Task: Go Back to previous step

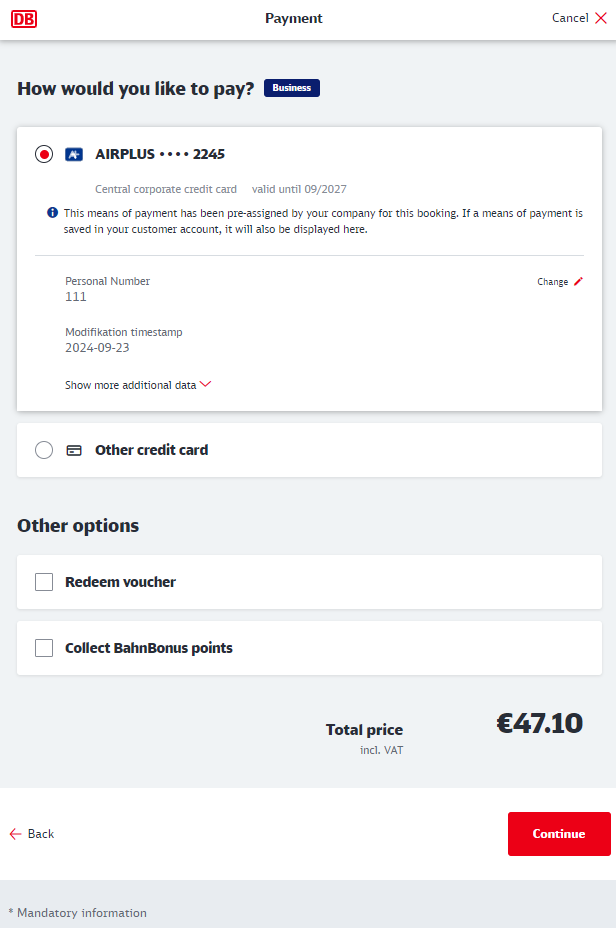Action: 32,834
